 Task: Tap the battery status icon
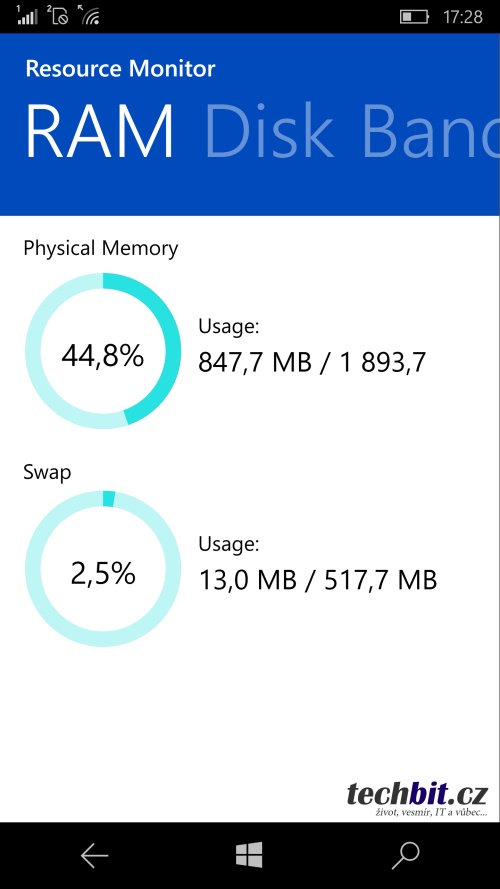[x=414, y=17]
